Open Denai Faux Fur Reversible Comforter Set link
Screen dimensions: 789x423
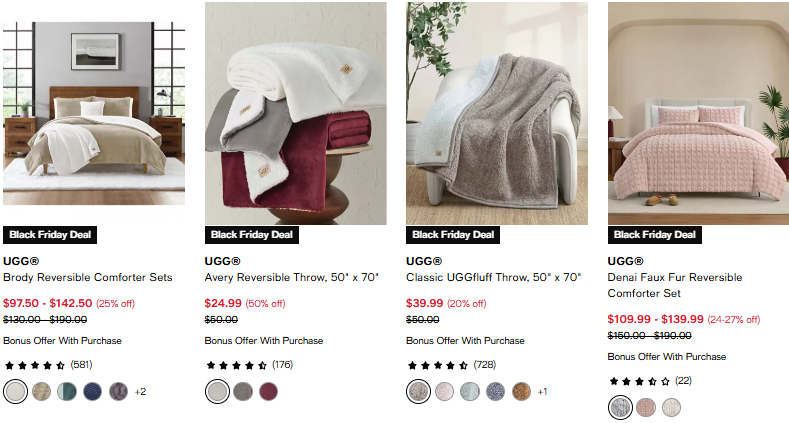[x=675, y=285]
